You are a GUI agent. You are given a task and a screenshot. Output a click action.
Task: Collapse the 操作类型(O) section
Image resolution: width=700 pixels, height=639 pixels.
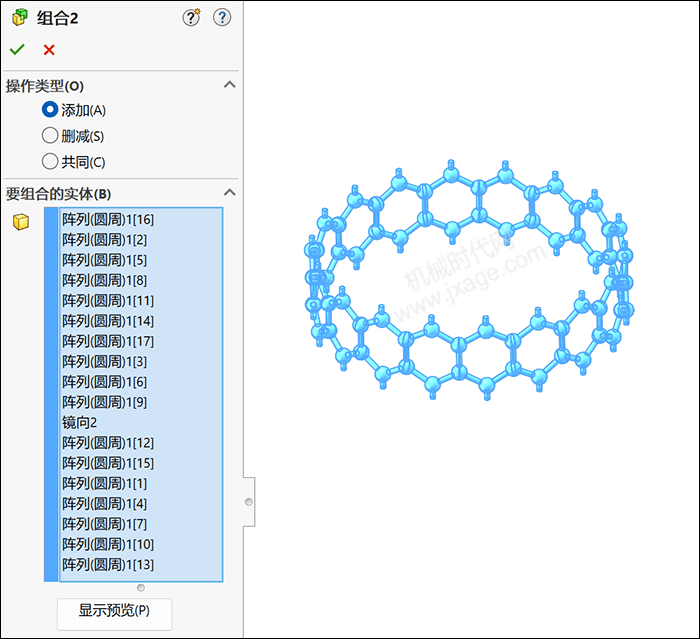229,85
